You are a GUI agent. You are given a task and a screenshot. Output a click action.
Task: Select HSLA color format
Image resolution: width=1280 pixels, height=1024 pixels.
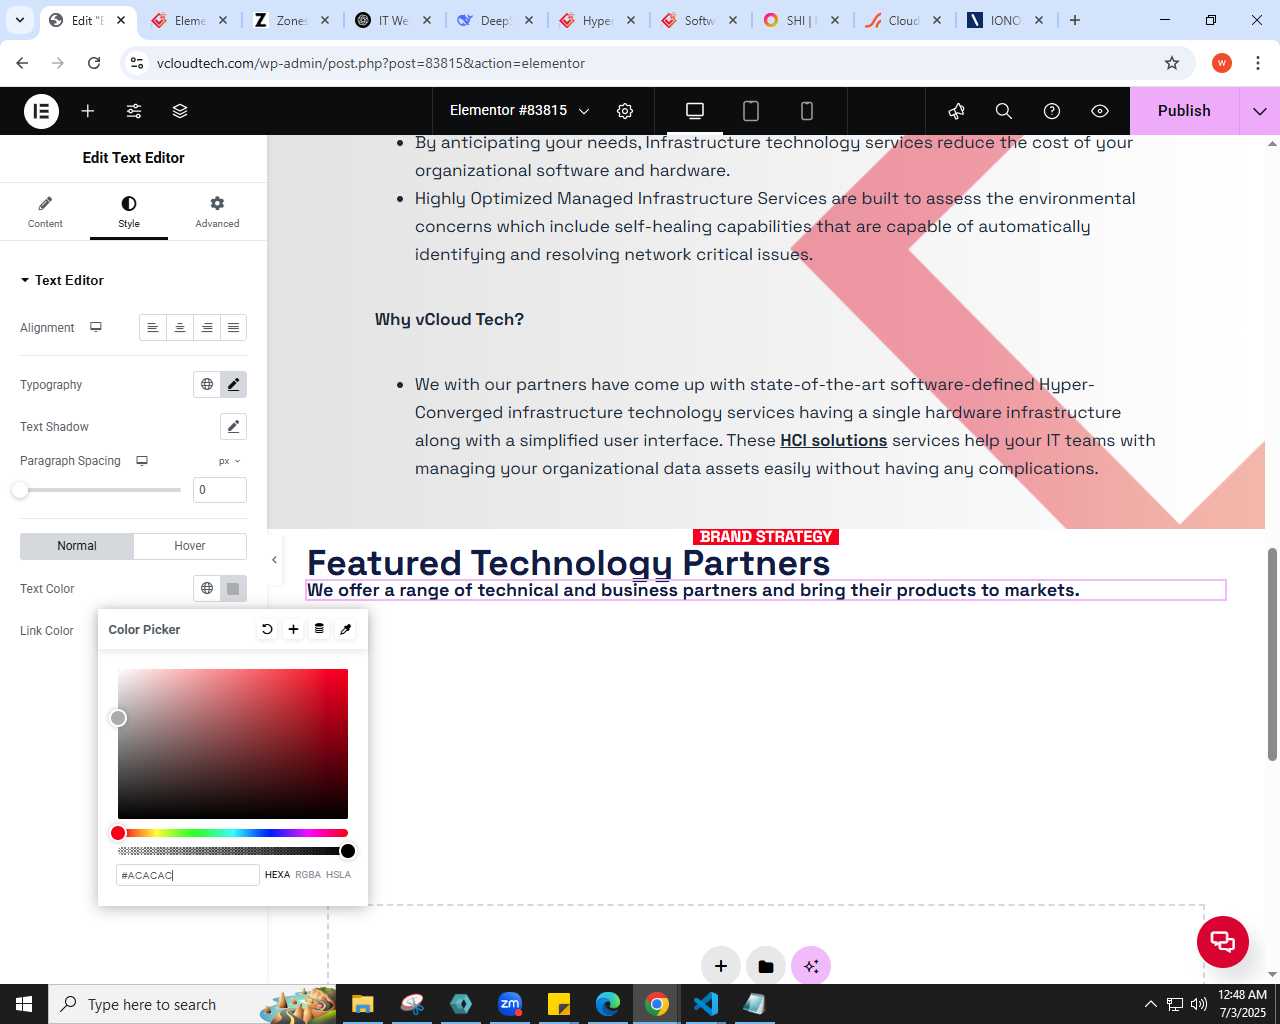[x=339, y=875]
